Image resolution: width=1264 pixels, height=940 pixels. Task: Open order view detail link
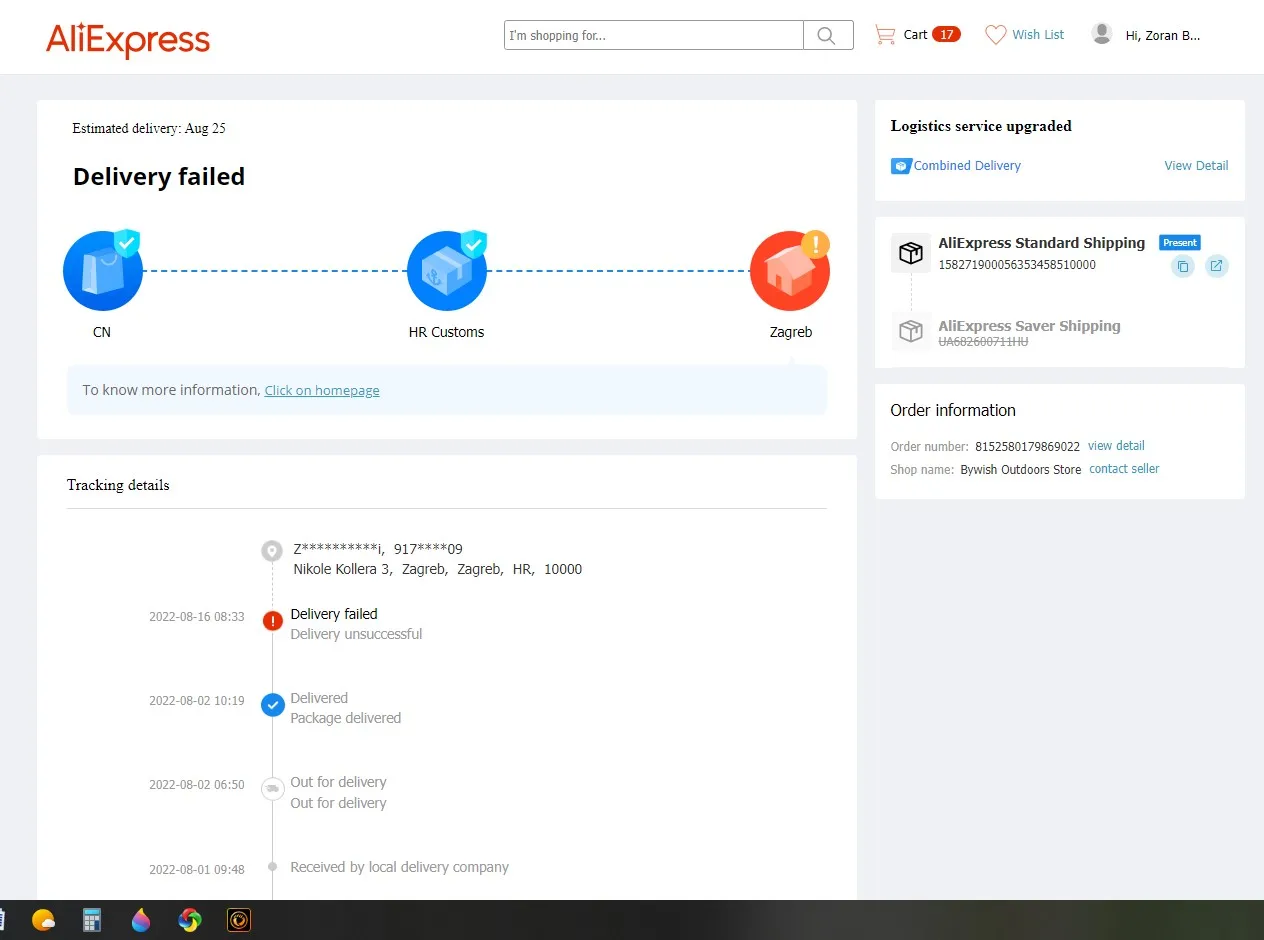(1116, 446)
